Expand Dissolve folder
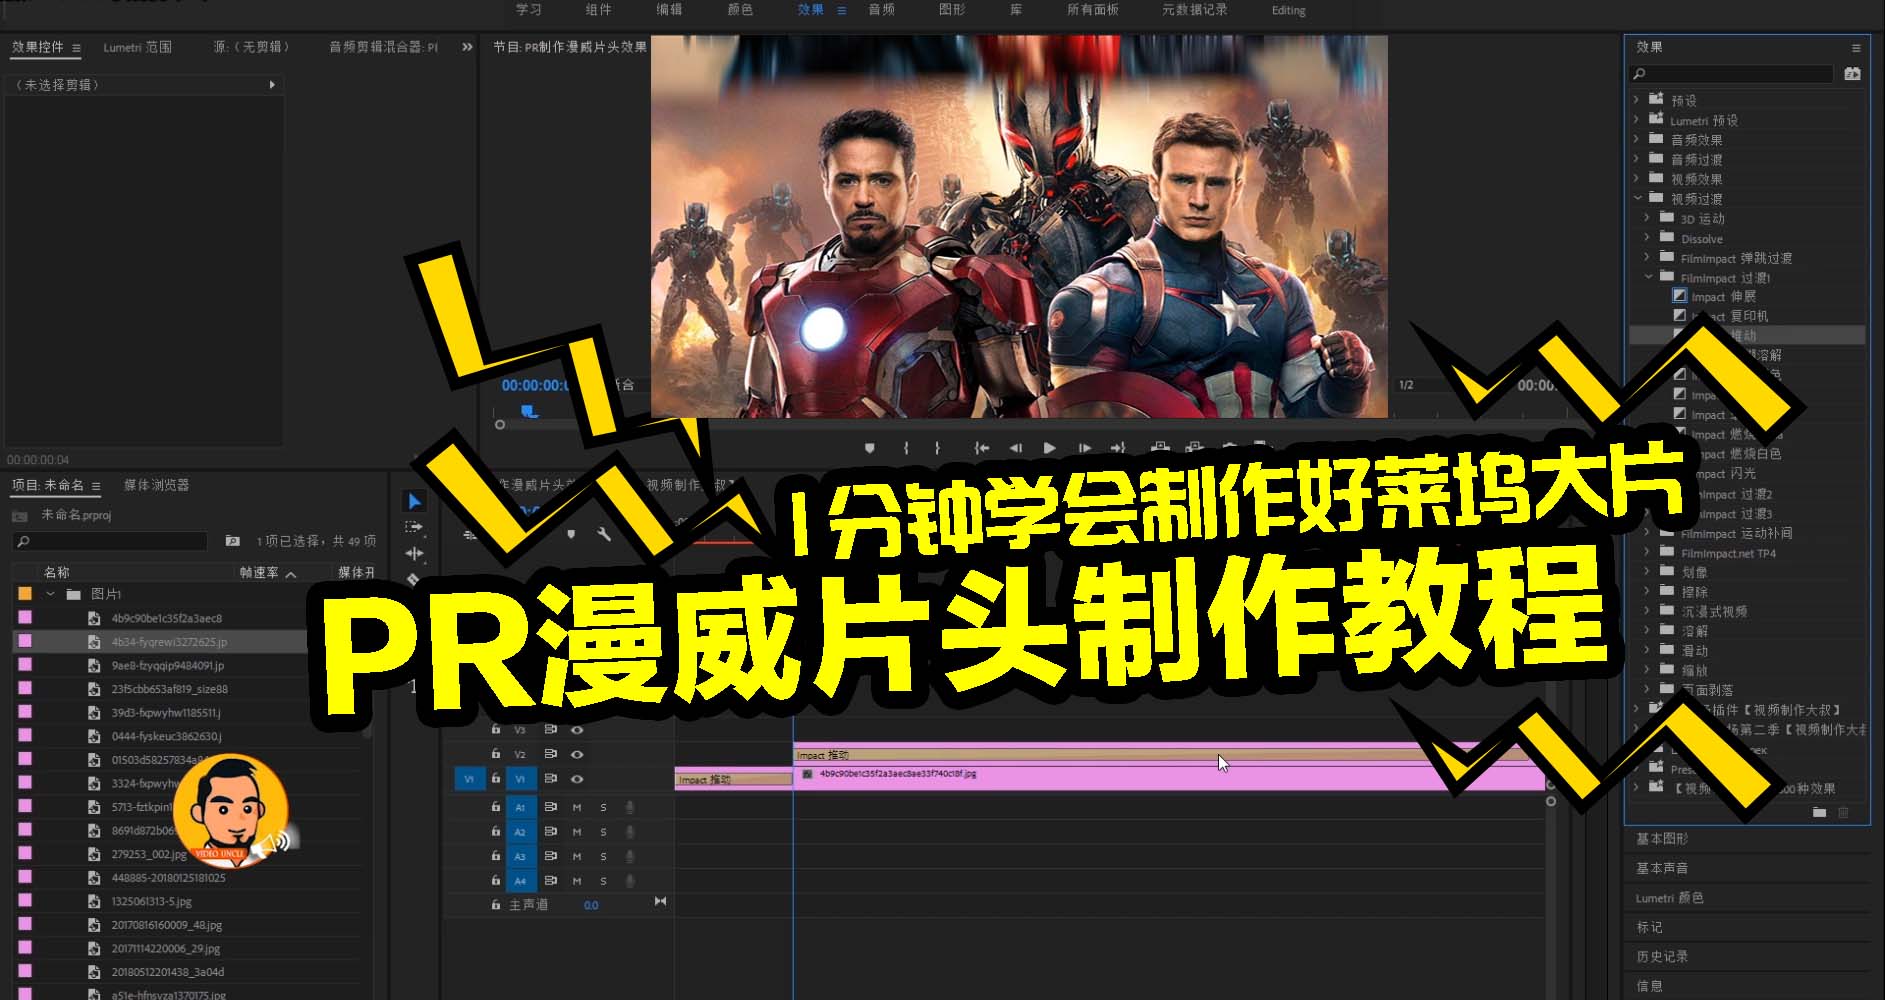 click(x=1647, y=238)
